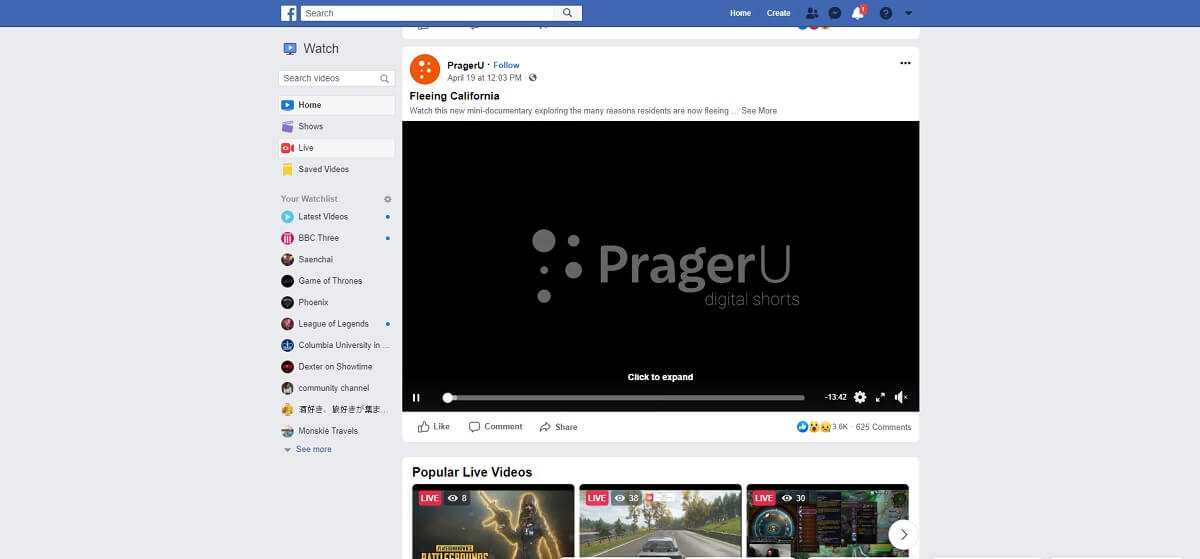Open the Create menu in the top bar
Viewport: 1200px width, 559px height.
[x=778, y=13]
